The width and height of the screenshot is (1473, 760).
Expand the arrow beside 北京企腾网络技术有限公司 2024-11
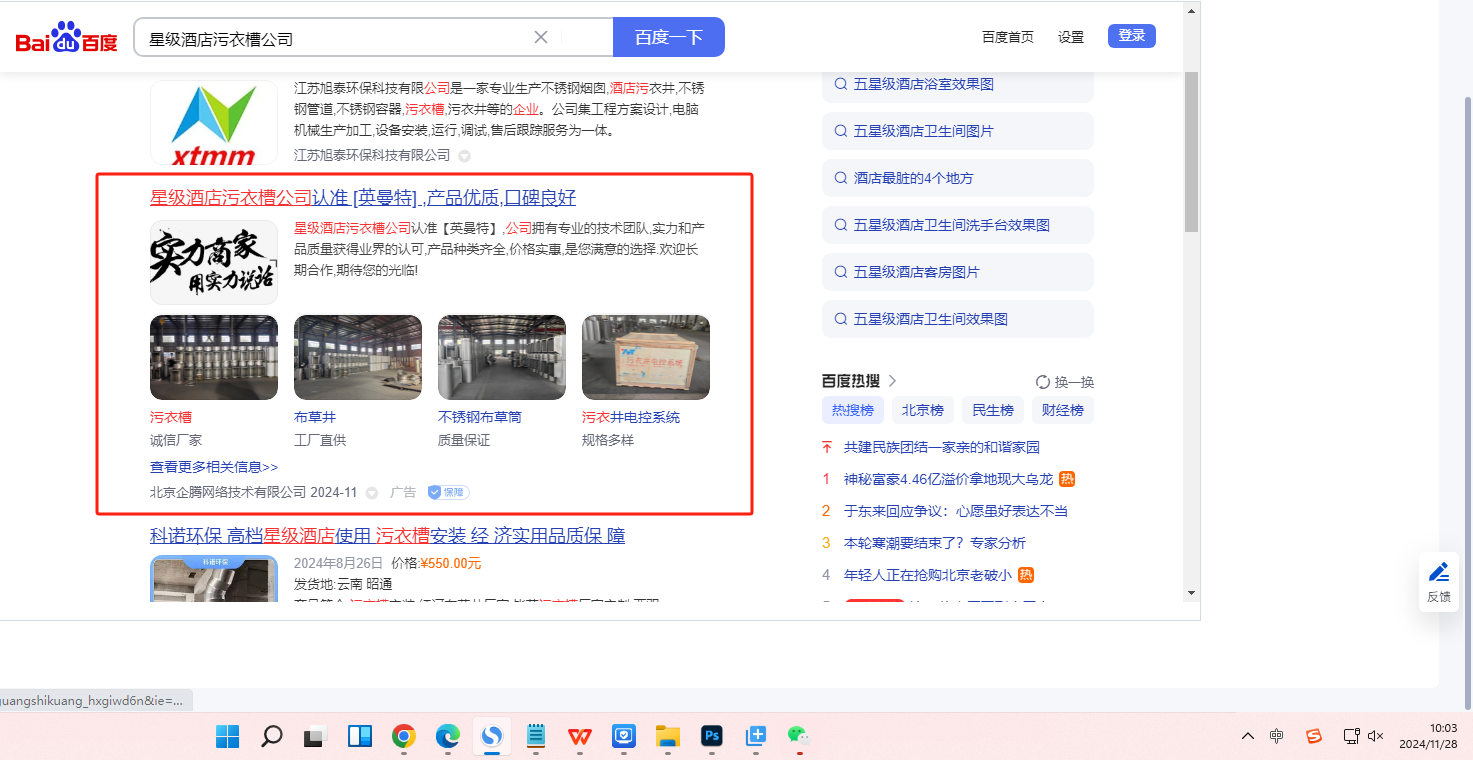coord(372,493)
